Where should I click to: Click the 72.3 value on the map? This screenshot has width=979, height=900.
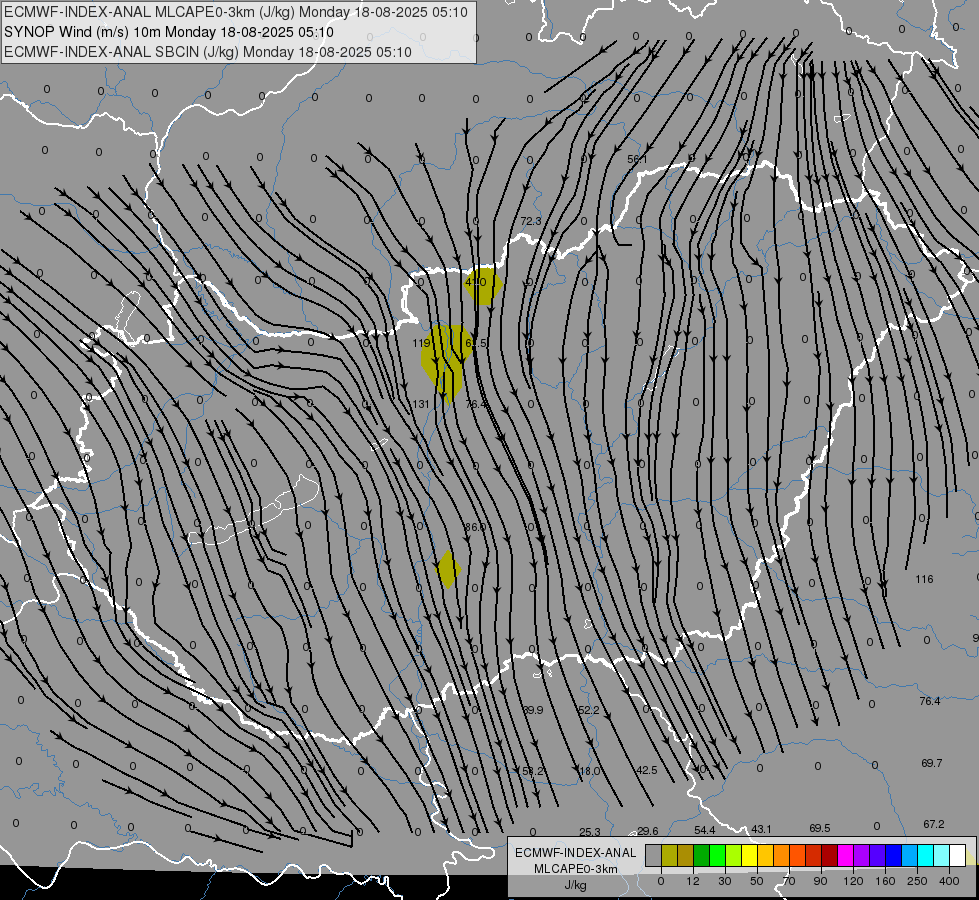click(x=531, y=221)
